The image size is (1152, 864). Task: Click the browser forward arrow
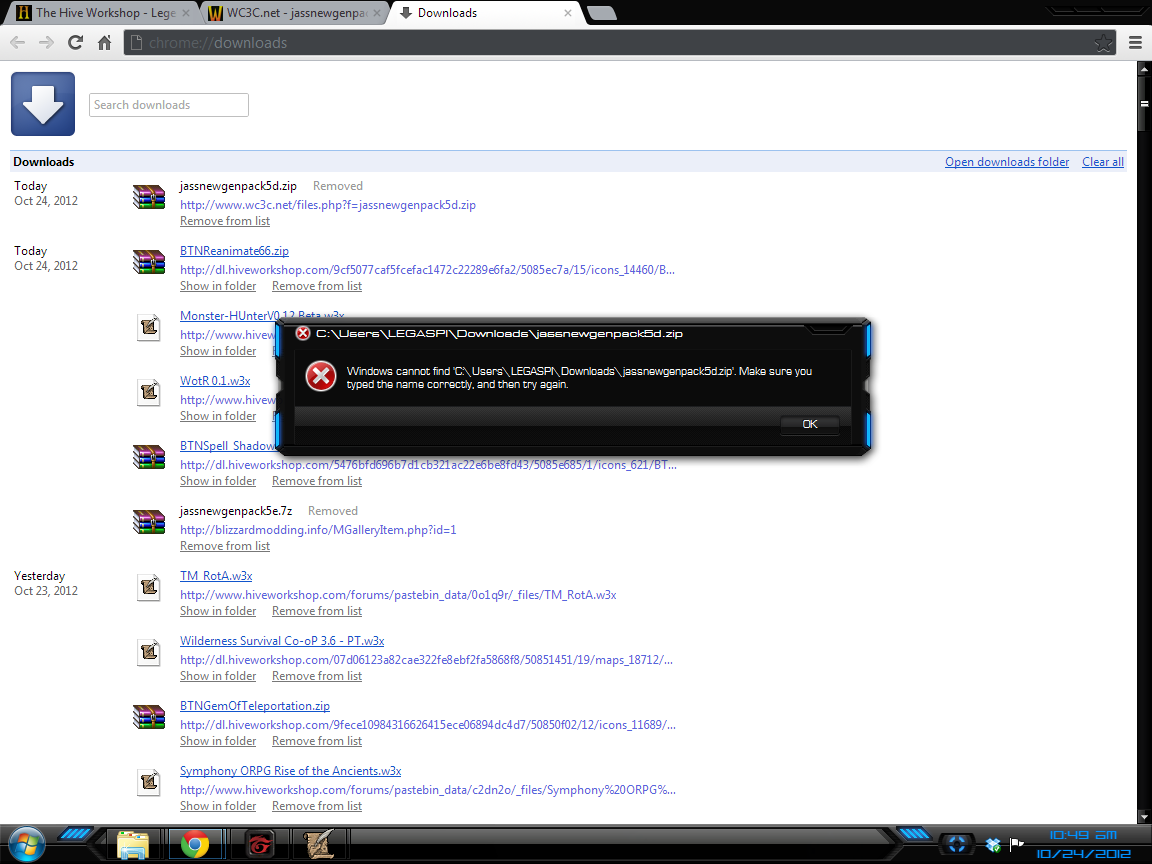pos(46,43)
